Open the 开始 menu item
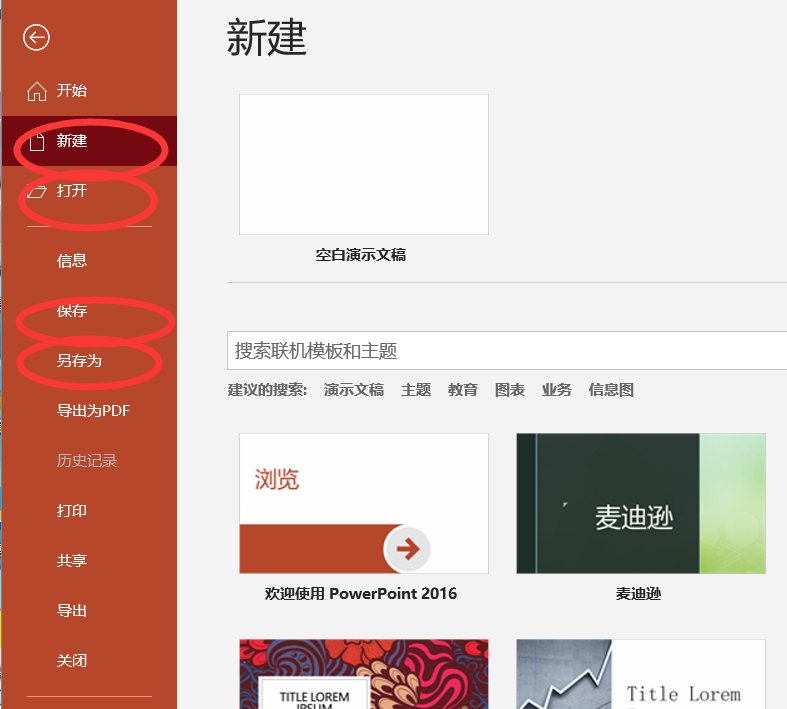Image resolution: width=787 pixels, height=709 pixels. pos(89,91)
